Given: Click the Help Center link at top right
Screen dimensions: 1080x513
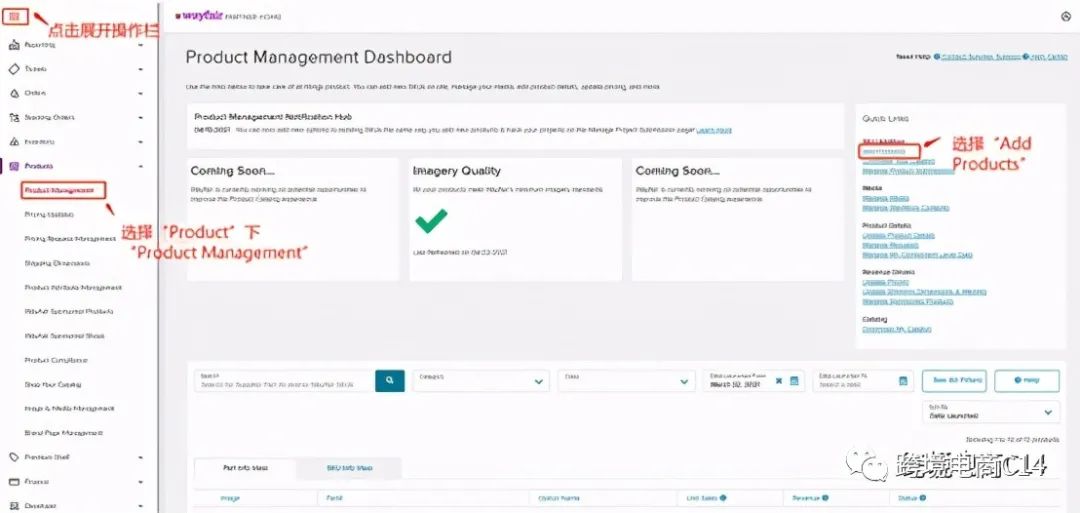Looking at the screenshot, I should tap(1048, 56).
